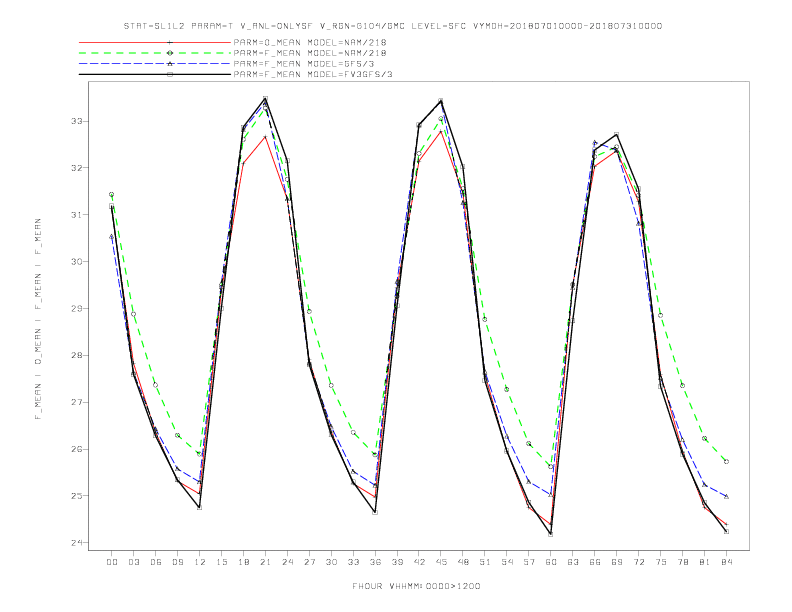Click y-axis tick label 31
Viewport: 792px width, 612px height.
coord(77,215)
